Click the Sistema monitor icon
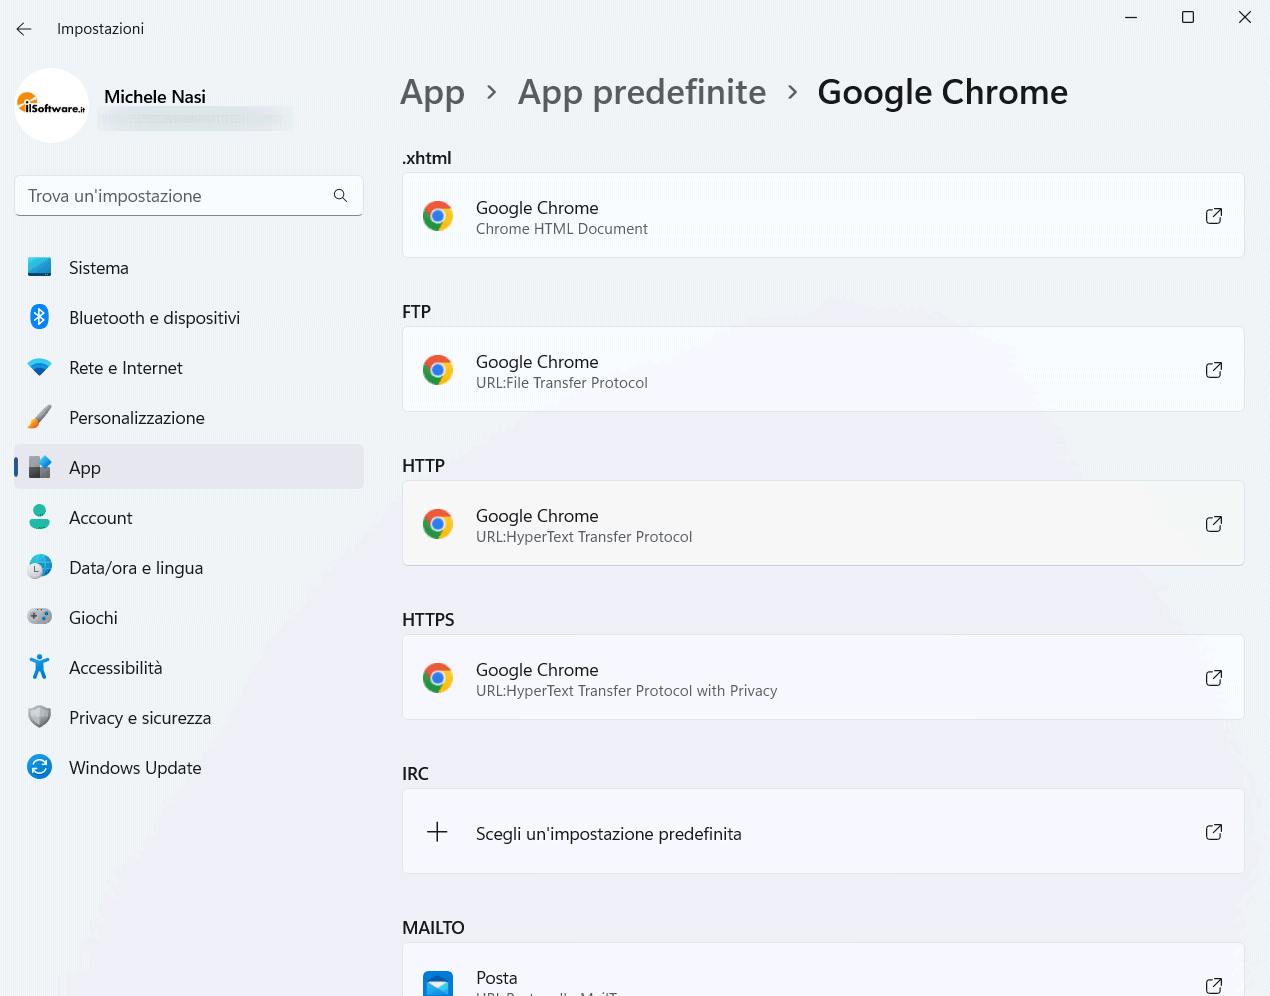 click(40, 267)
